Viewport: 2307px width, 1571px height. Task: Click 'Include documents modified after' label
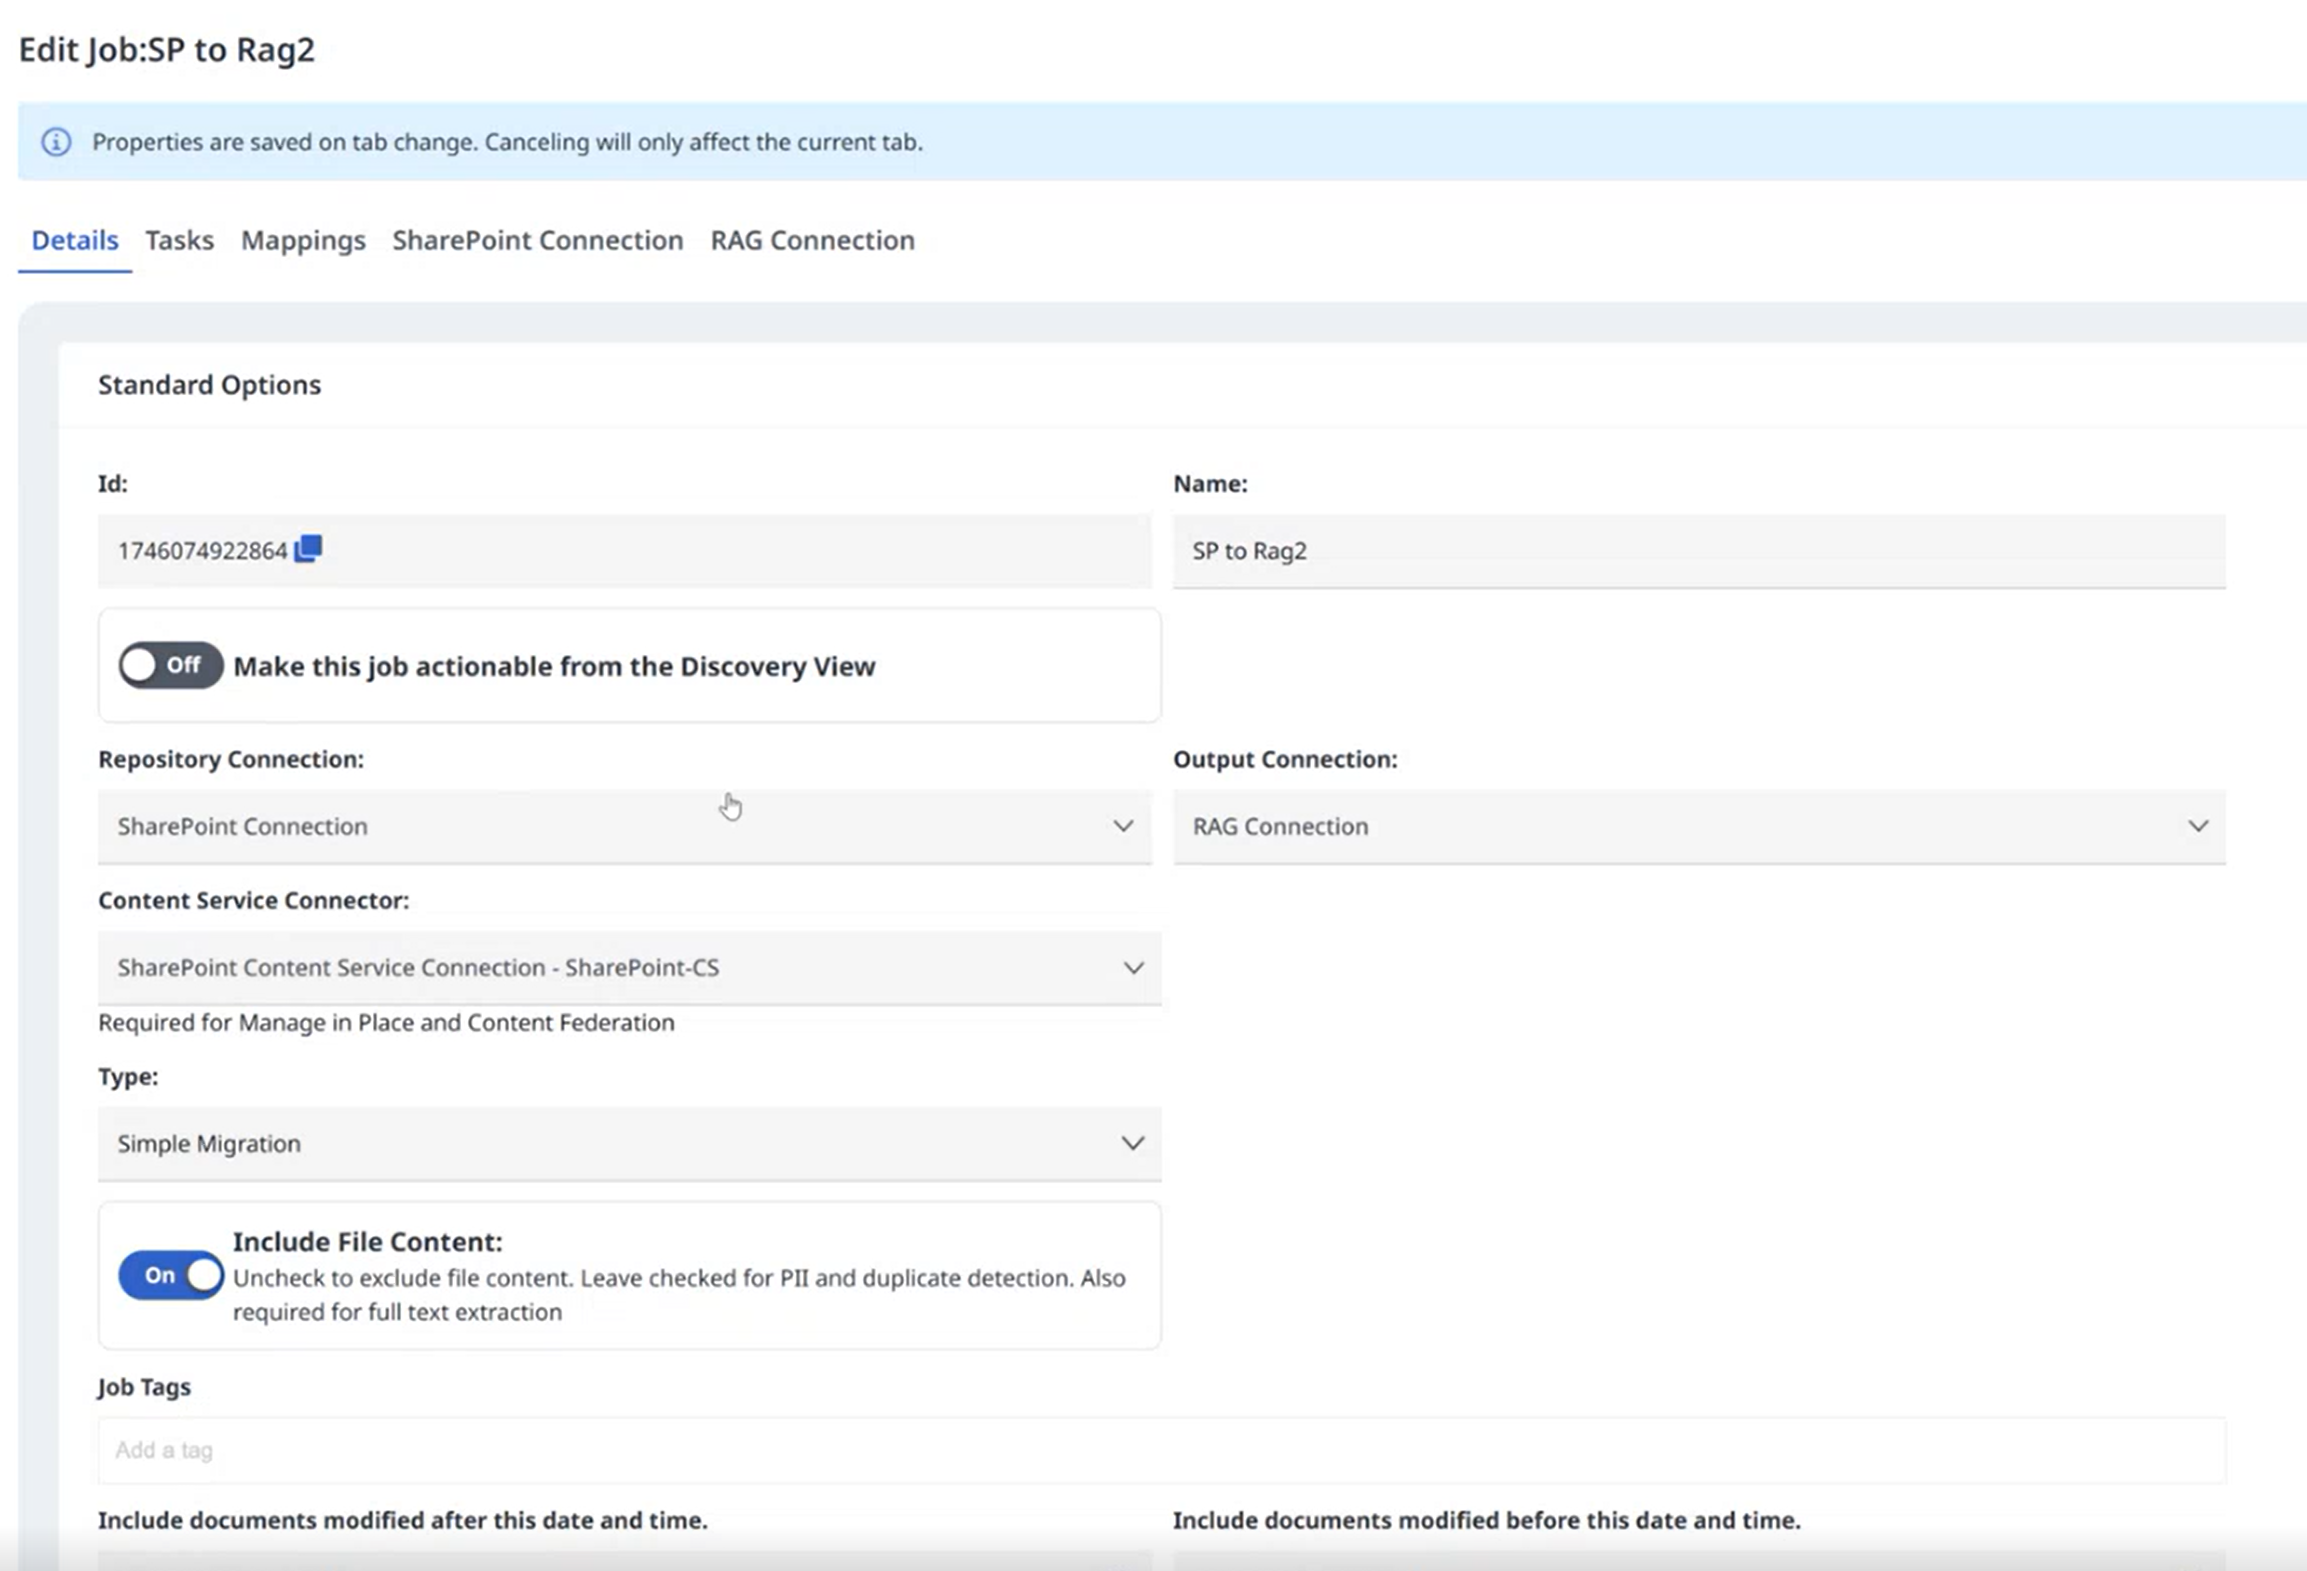click(403, 1520)
